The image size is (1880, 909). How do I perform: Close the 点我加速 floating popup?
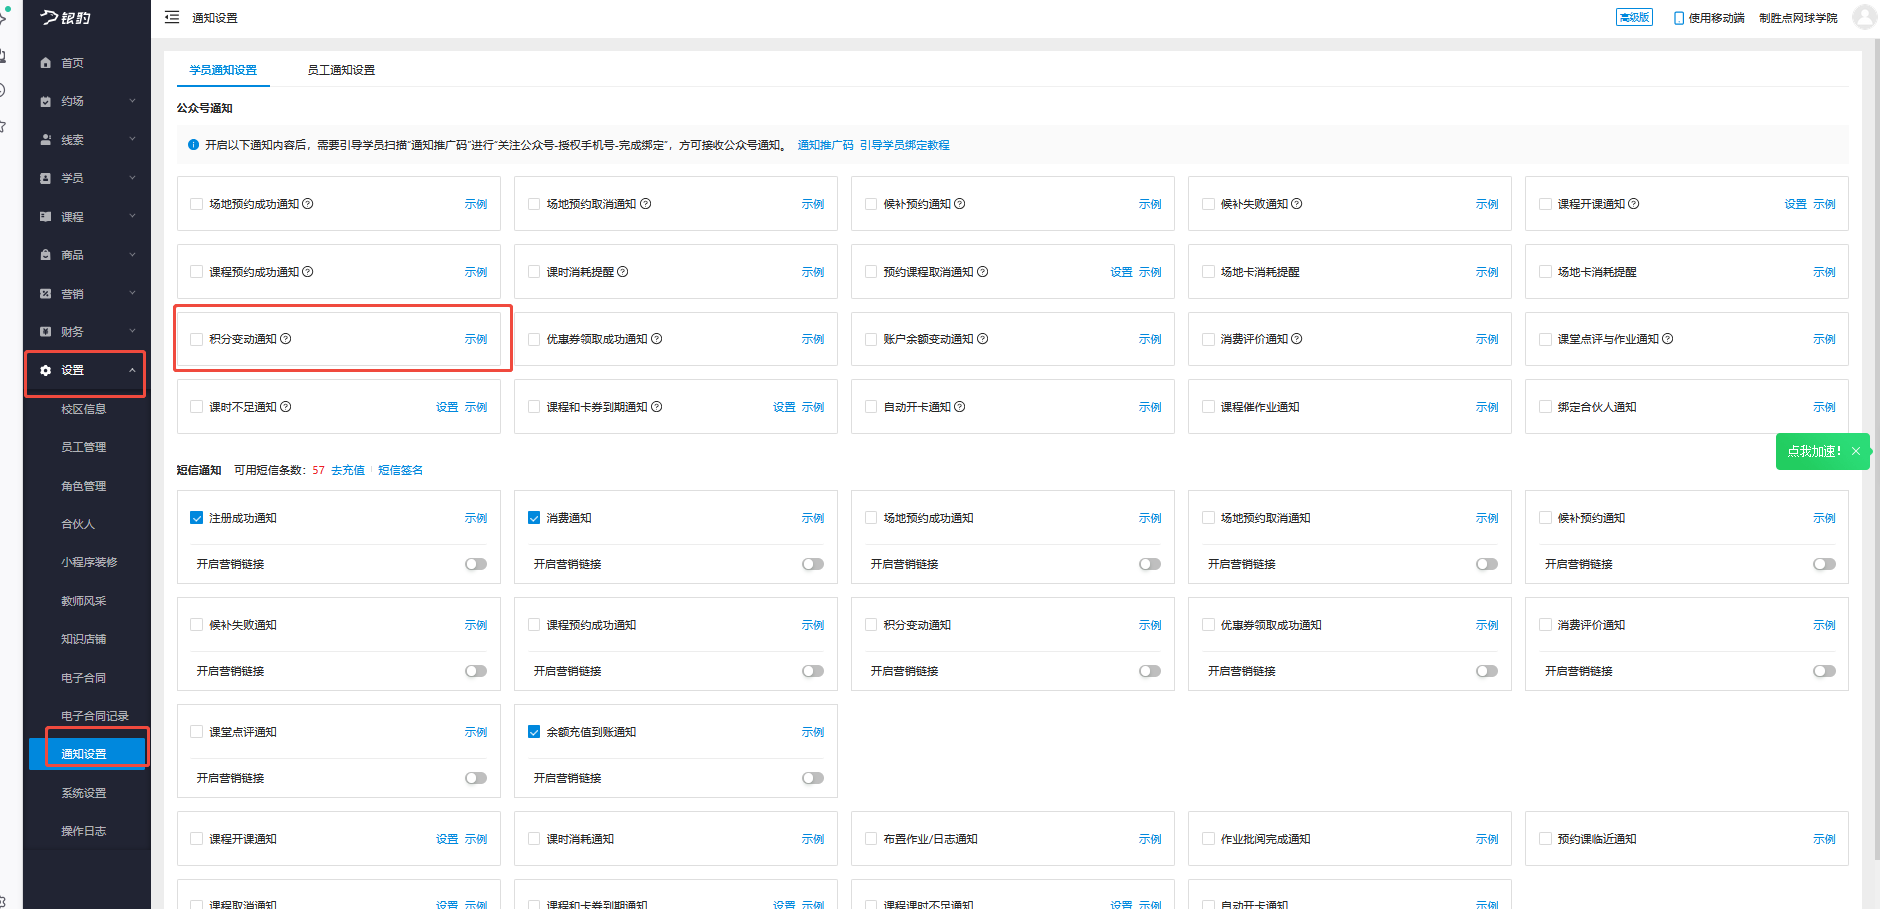click(1856, 451)
